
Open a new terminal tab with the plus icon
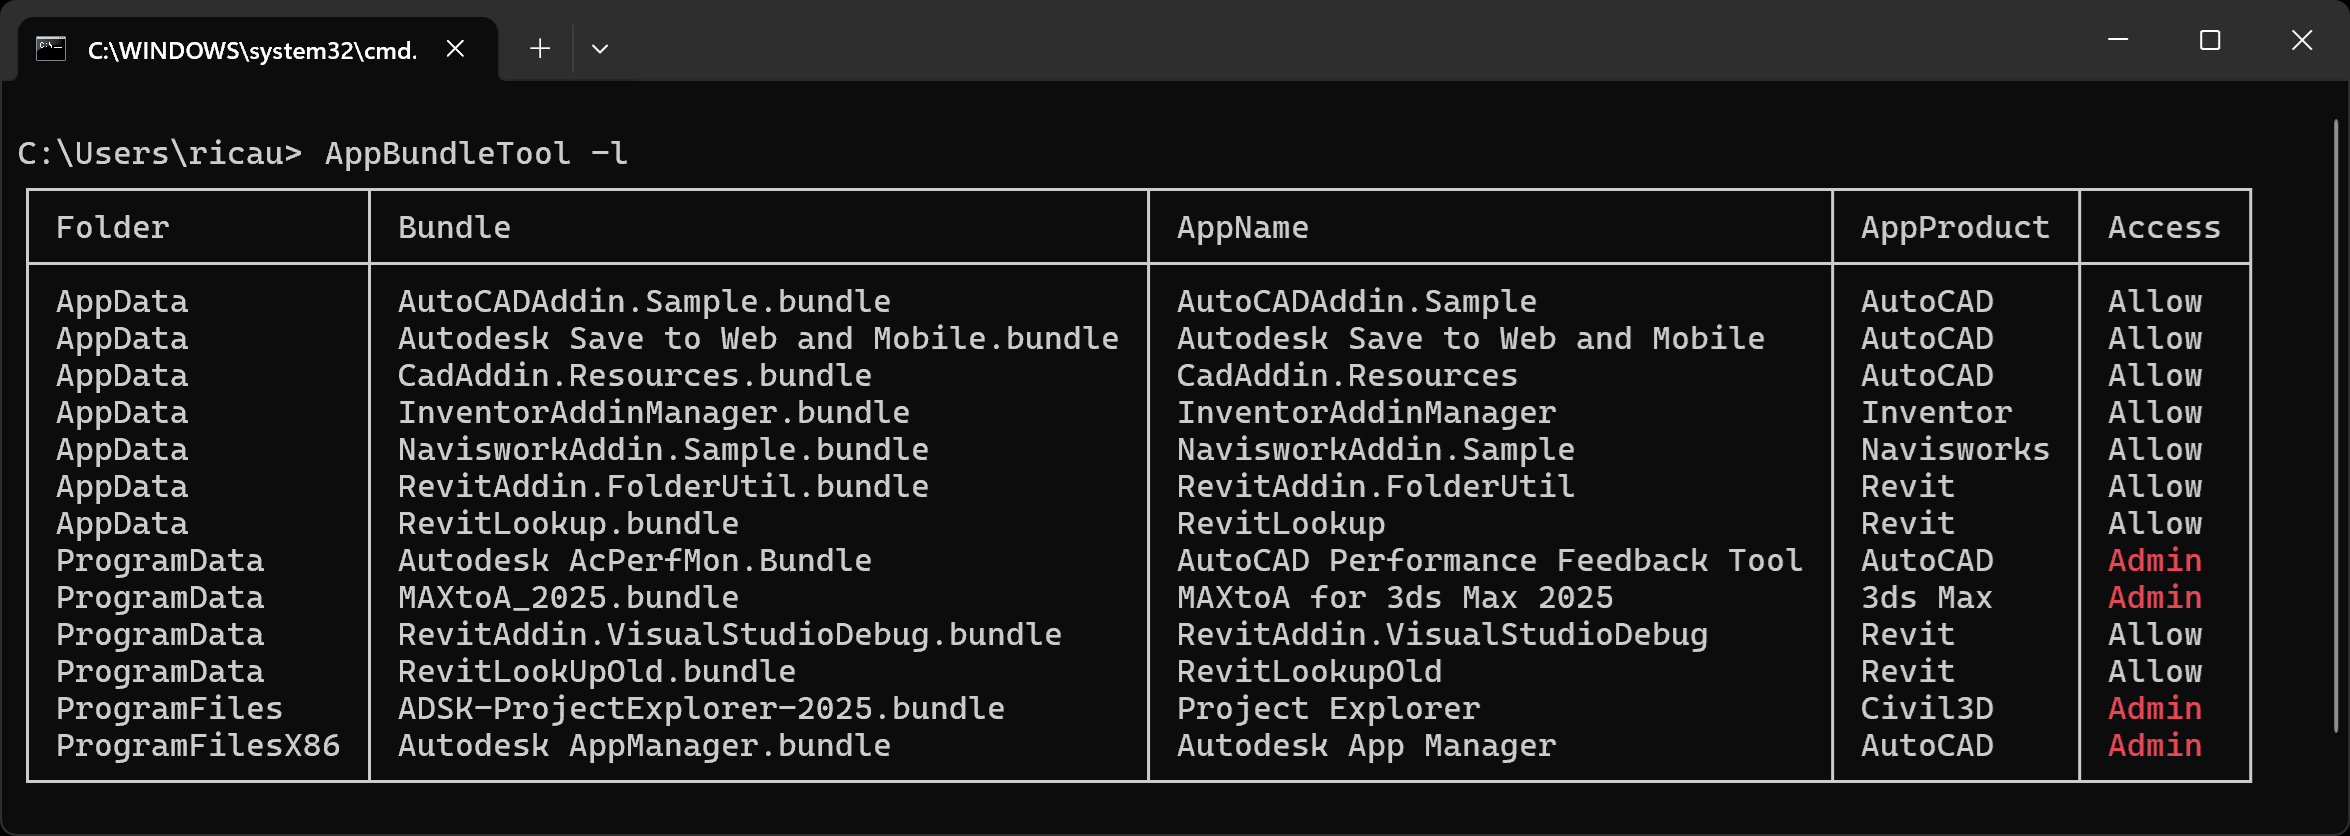pyautogui.click(x=539, y=48)
